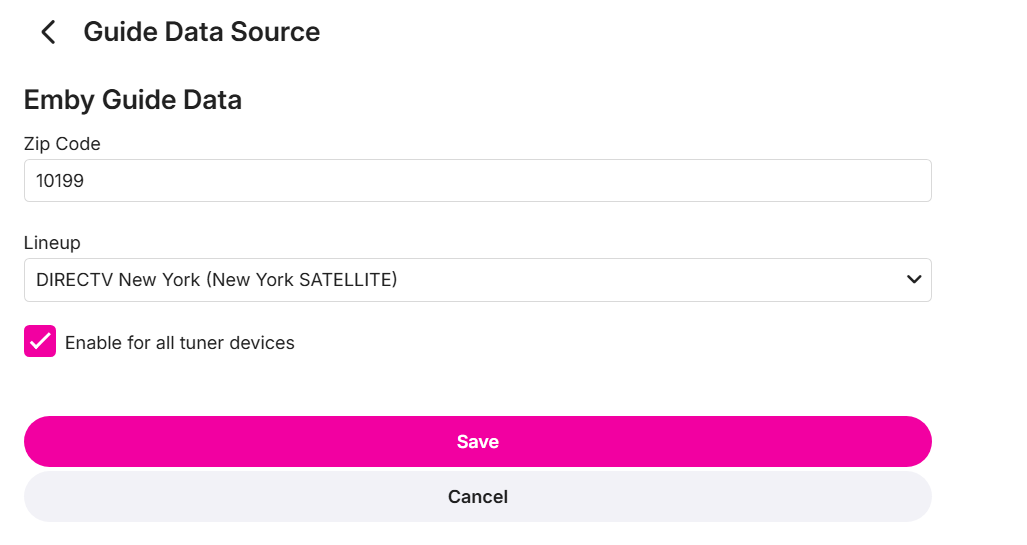This screenshot has width=1027, height=545.
Task: Click the Lineup dropdown chevron arrow
Action: pyautogui.click(x=913, y=280)
